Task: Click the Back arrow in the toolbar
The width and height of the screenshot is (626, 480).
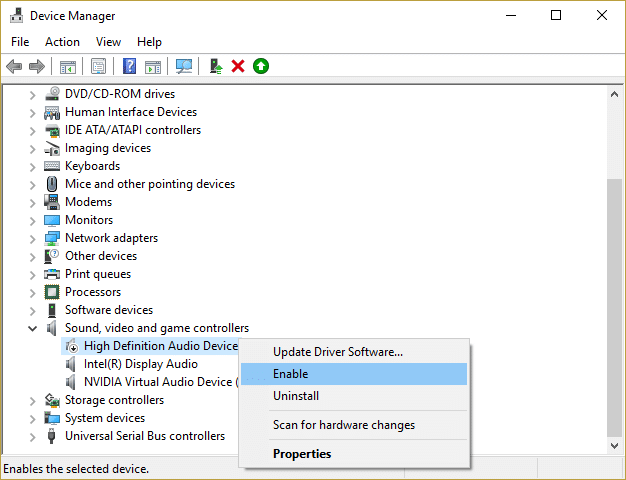Action: point(14,66)
